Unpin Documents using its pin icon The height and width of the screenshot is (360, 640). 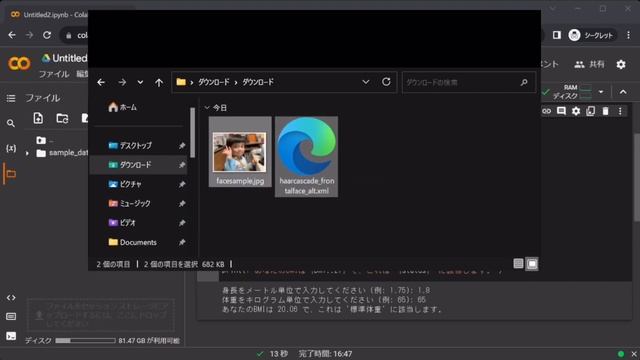click(x=182, y=242)
